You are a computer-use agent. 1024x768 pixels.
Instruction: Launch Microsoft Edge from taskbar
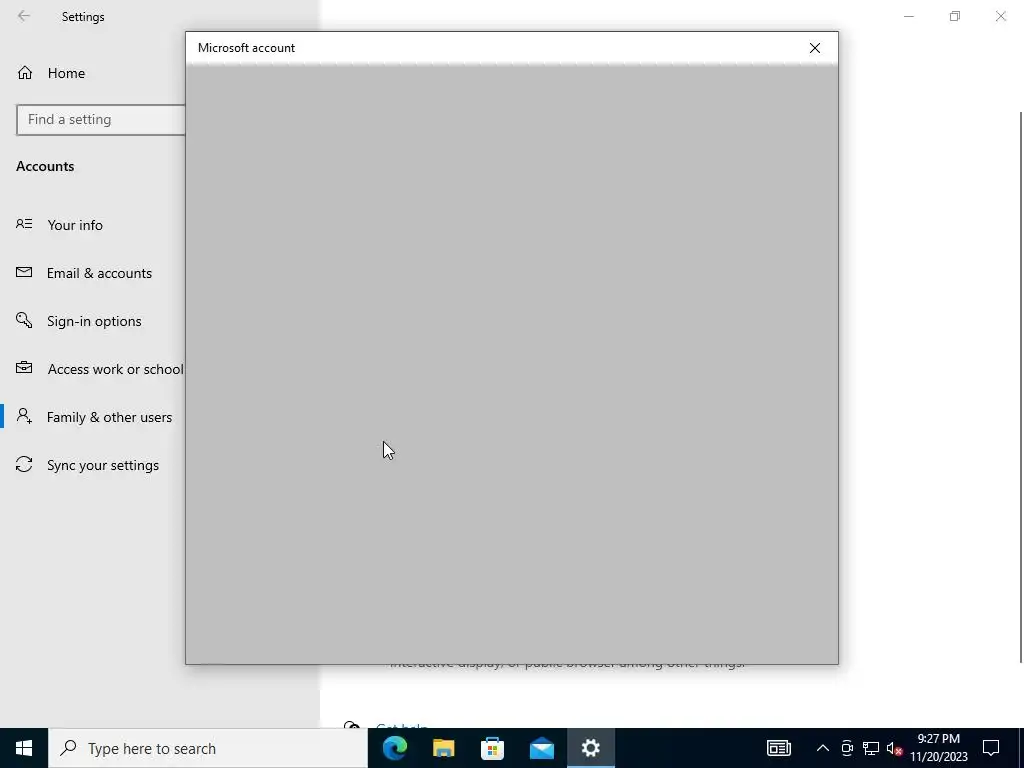click(394, 748)
